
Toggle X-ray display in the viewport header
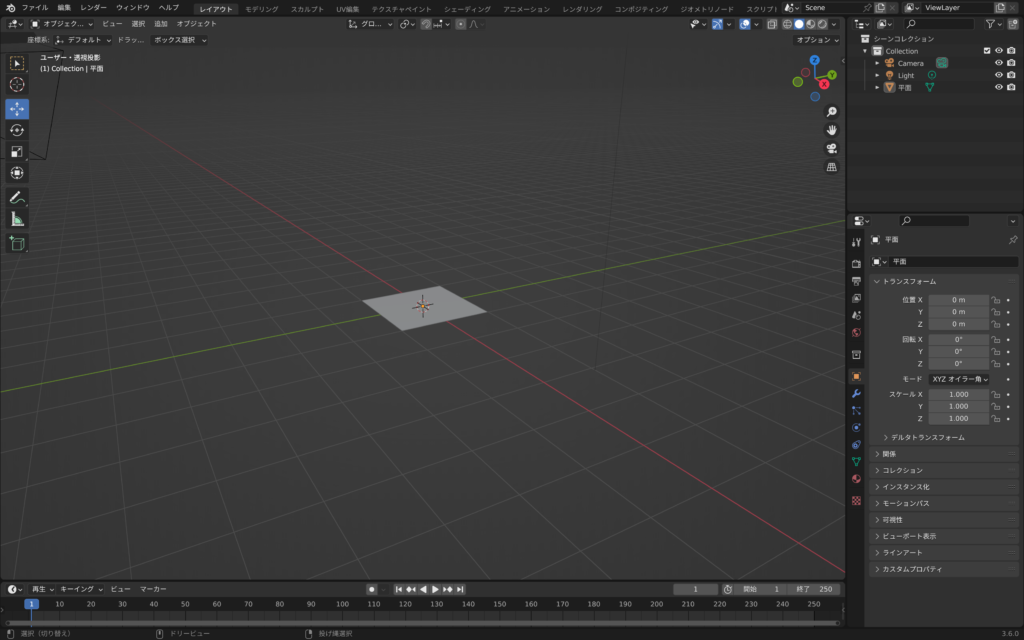(772, 24)
